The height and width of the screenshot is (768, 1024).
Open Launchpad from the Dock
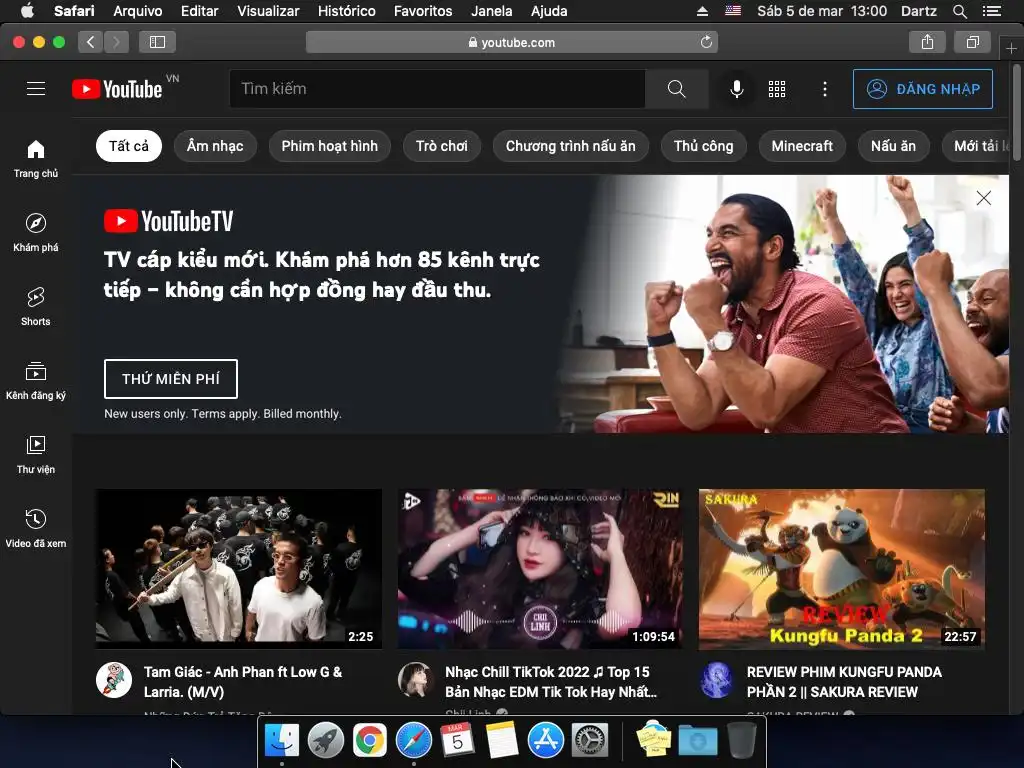click(326, 740)
